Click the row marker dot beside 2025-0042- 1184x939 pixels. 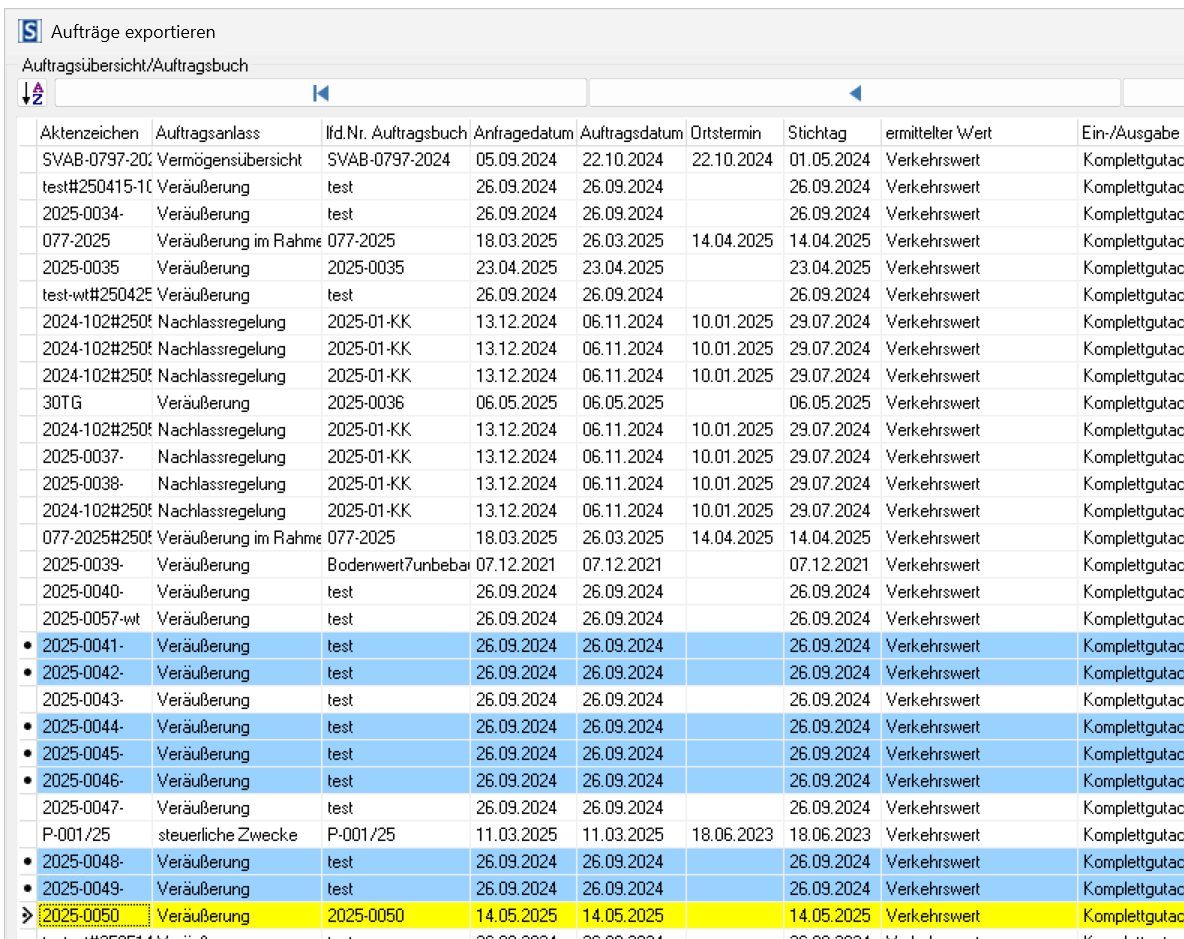[28, 673]
